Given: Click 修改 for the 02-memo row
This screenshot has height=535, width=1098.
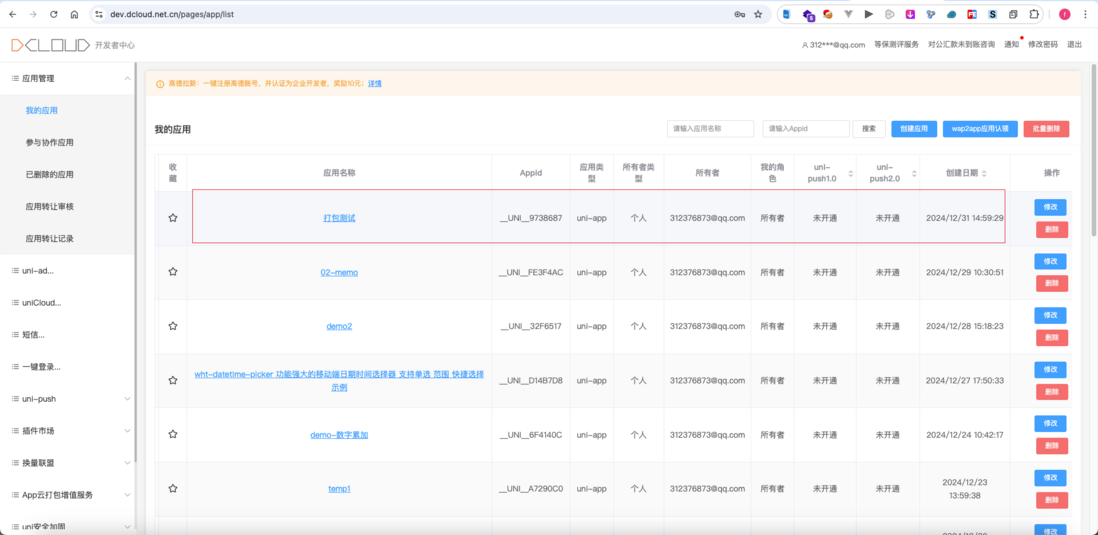Looking at the screenshot, I should [1050, 261].
